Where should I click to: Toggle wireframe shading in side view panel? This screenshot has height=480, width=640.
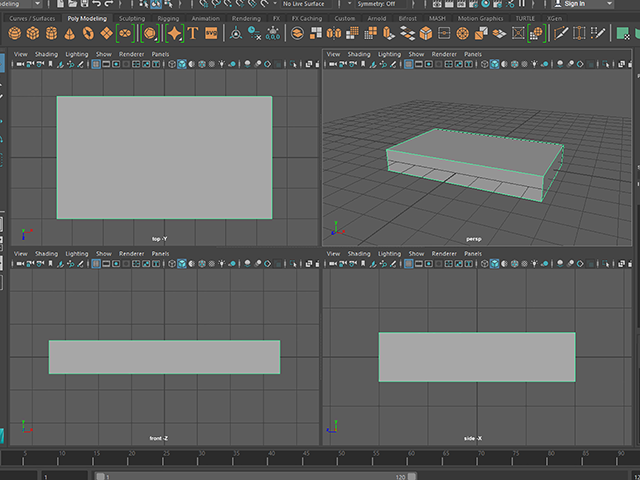click(x=484, y=264)
